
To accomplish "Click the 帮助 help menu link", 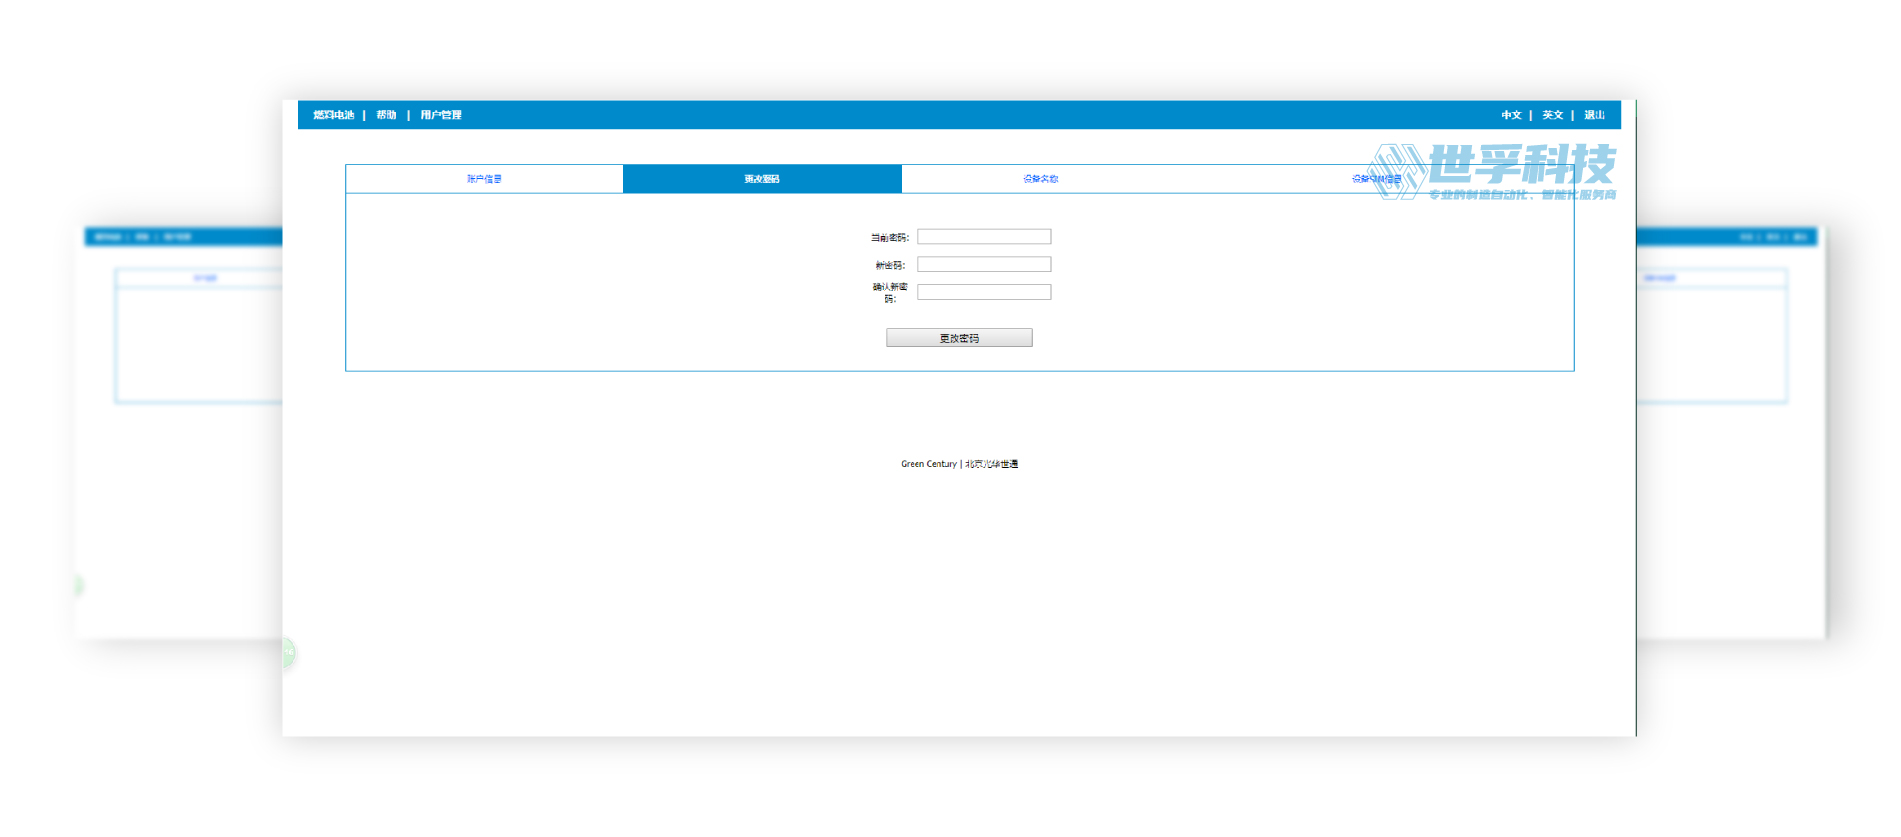I will tap(386, 115).
